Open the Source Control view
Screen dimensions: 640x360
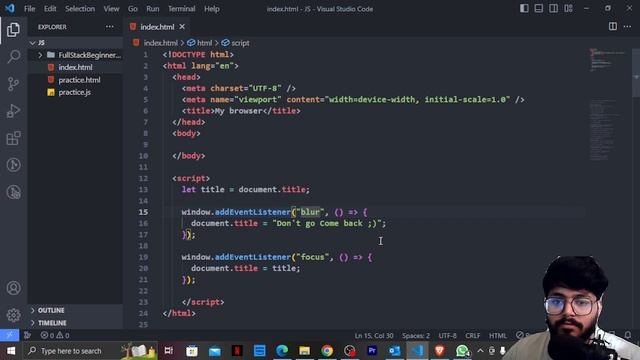coord(13,84)
